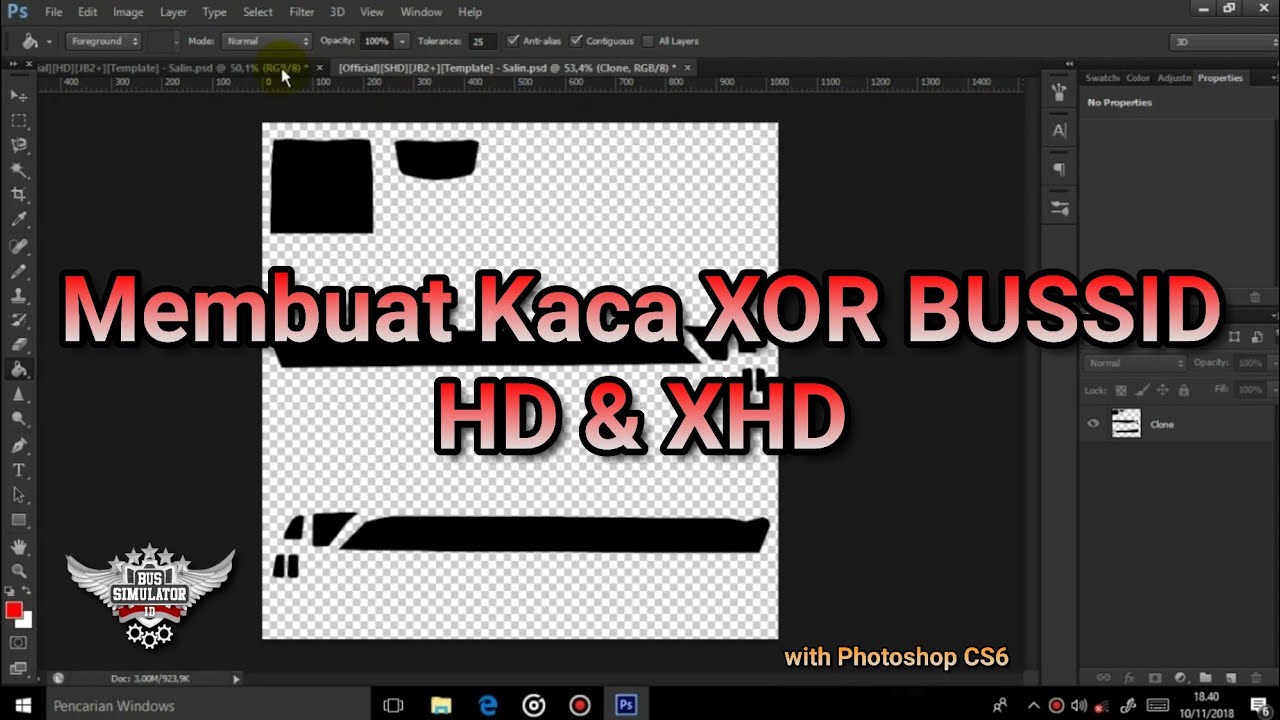1280x720 pixels.
Task: Select the History Brush tool
Action: pos(18,320)
